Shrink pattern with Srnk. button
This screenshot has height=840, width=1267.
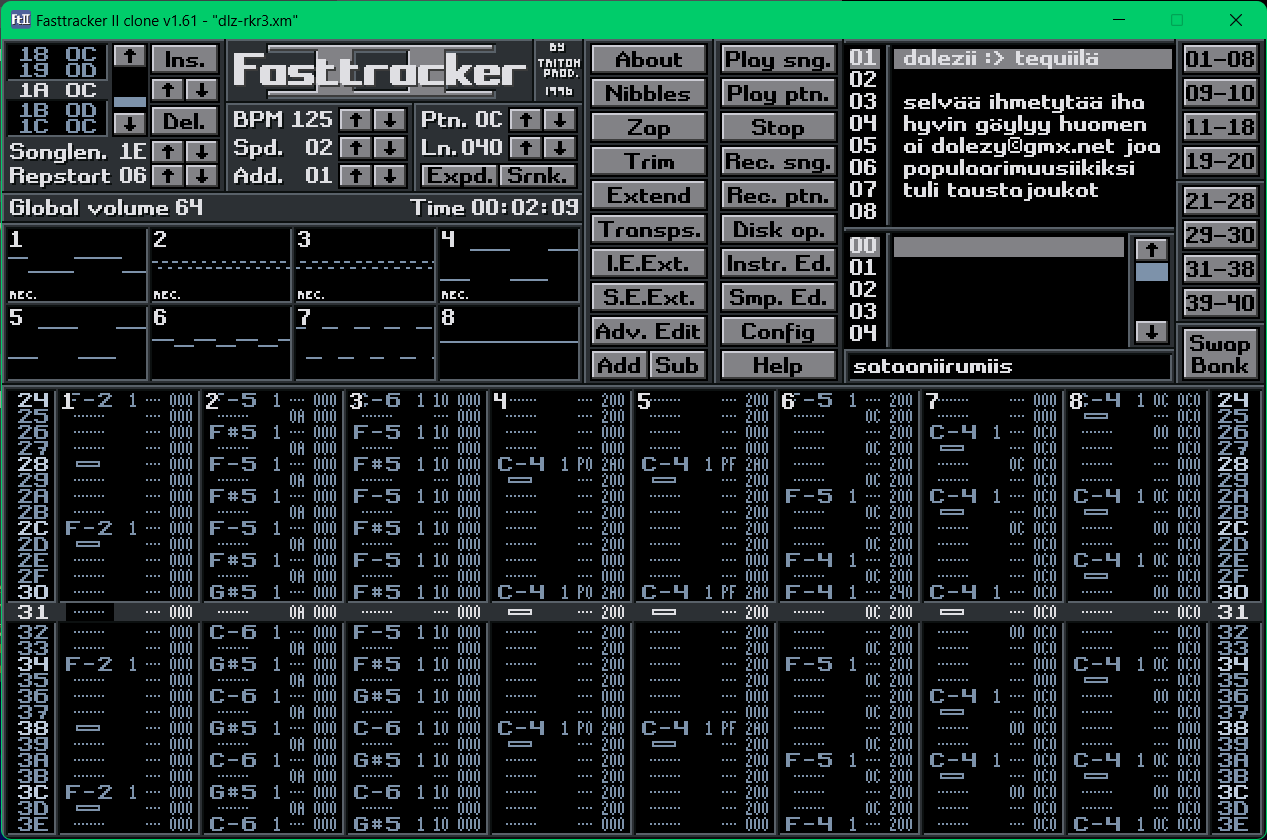pos(538,175)
